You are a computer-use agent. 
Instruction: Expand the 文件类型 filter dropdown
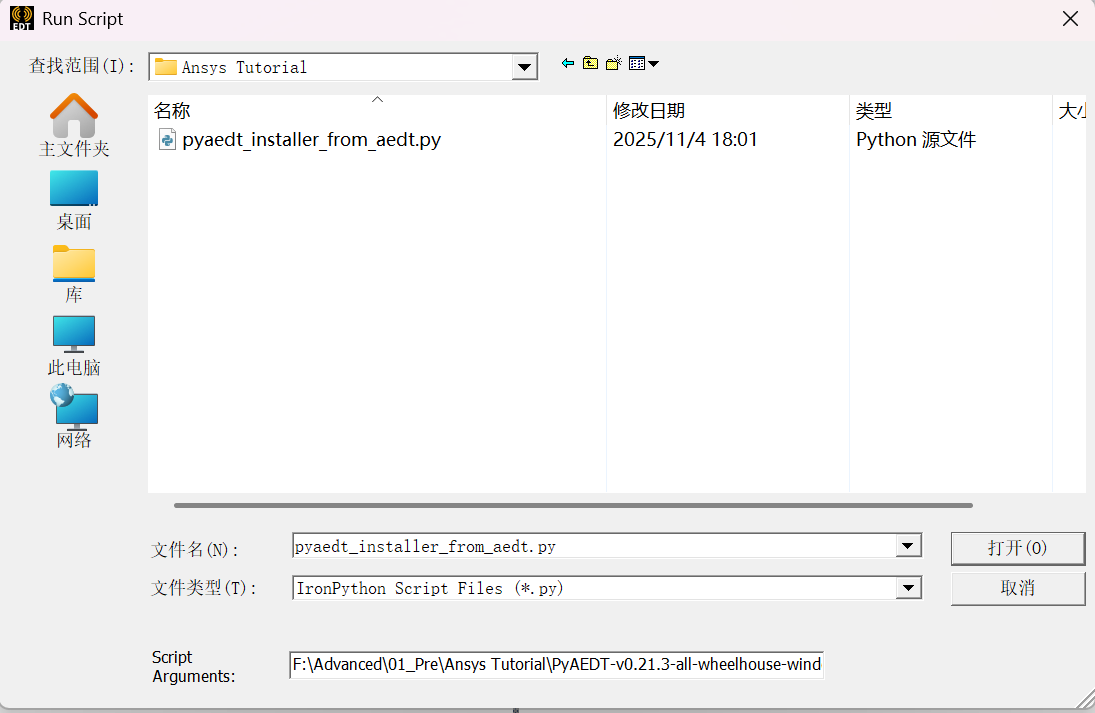coord(908,588)
